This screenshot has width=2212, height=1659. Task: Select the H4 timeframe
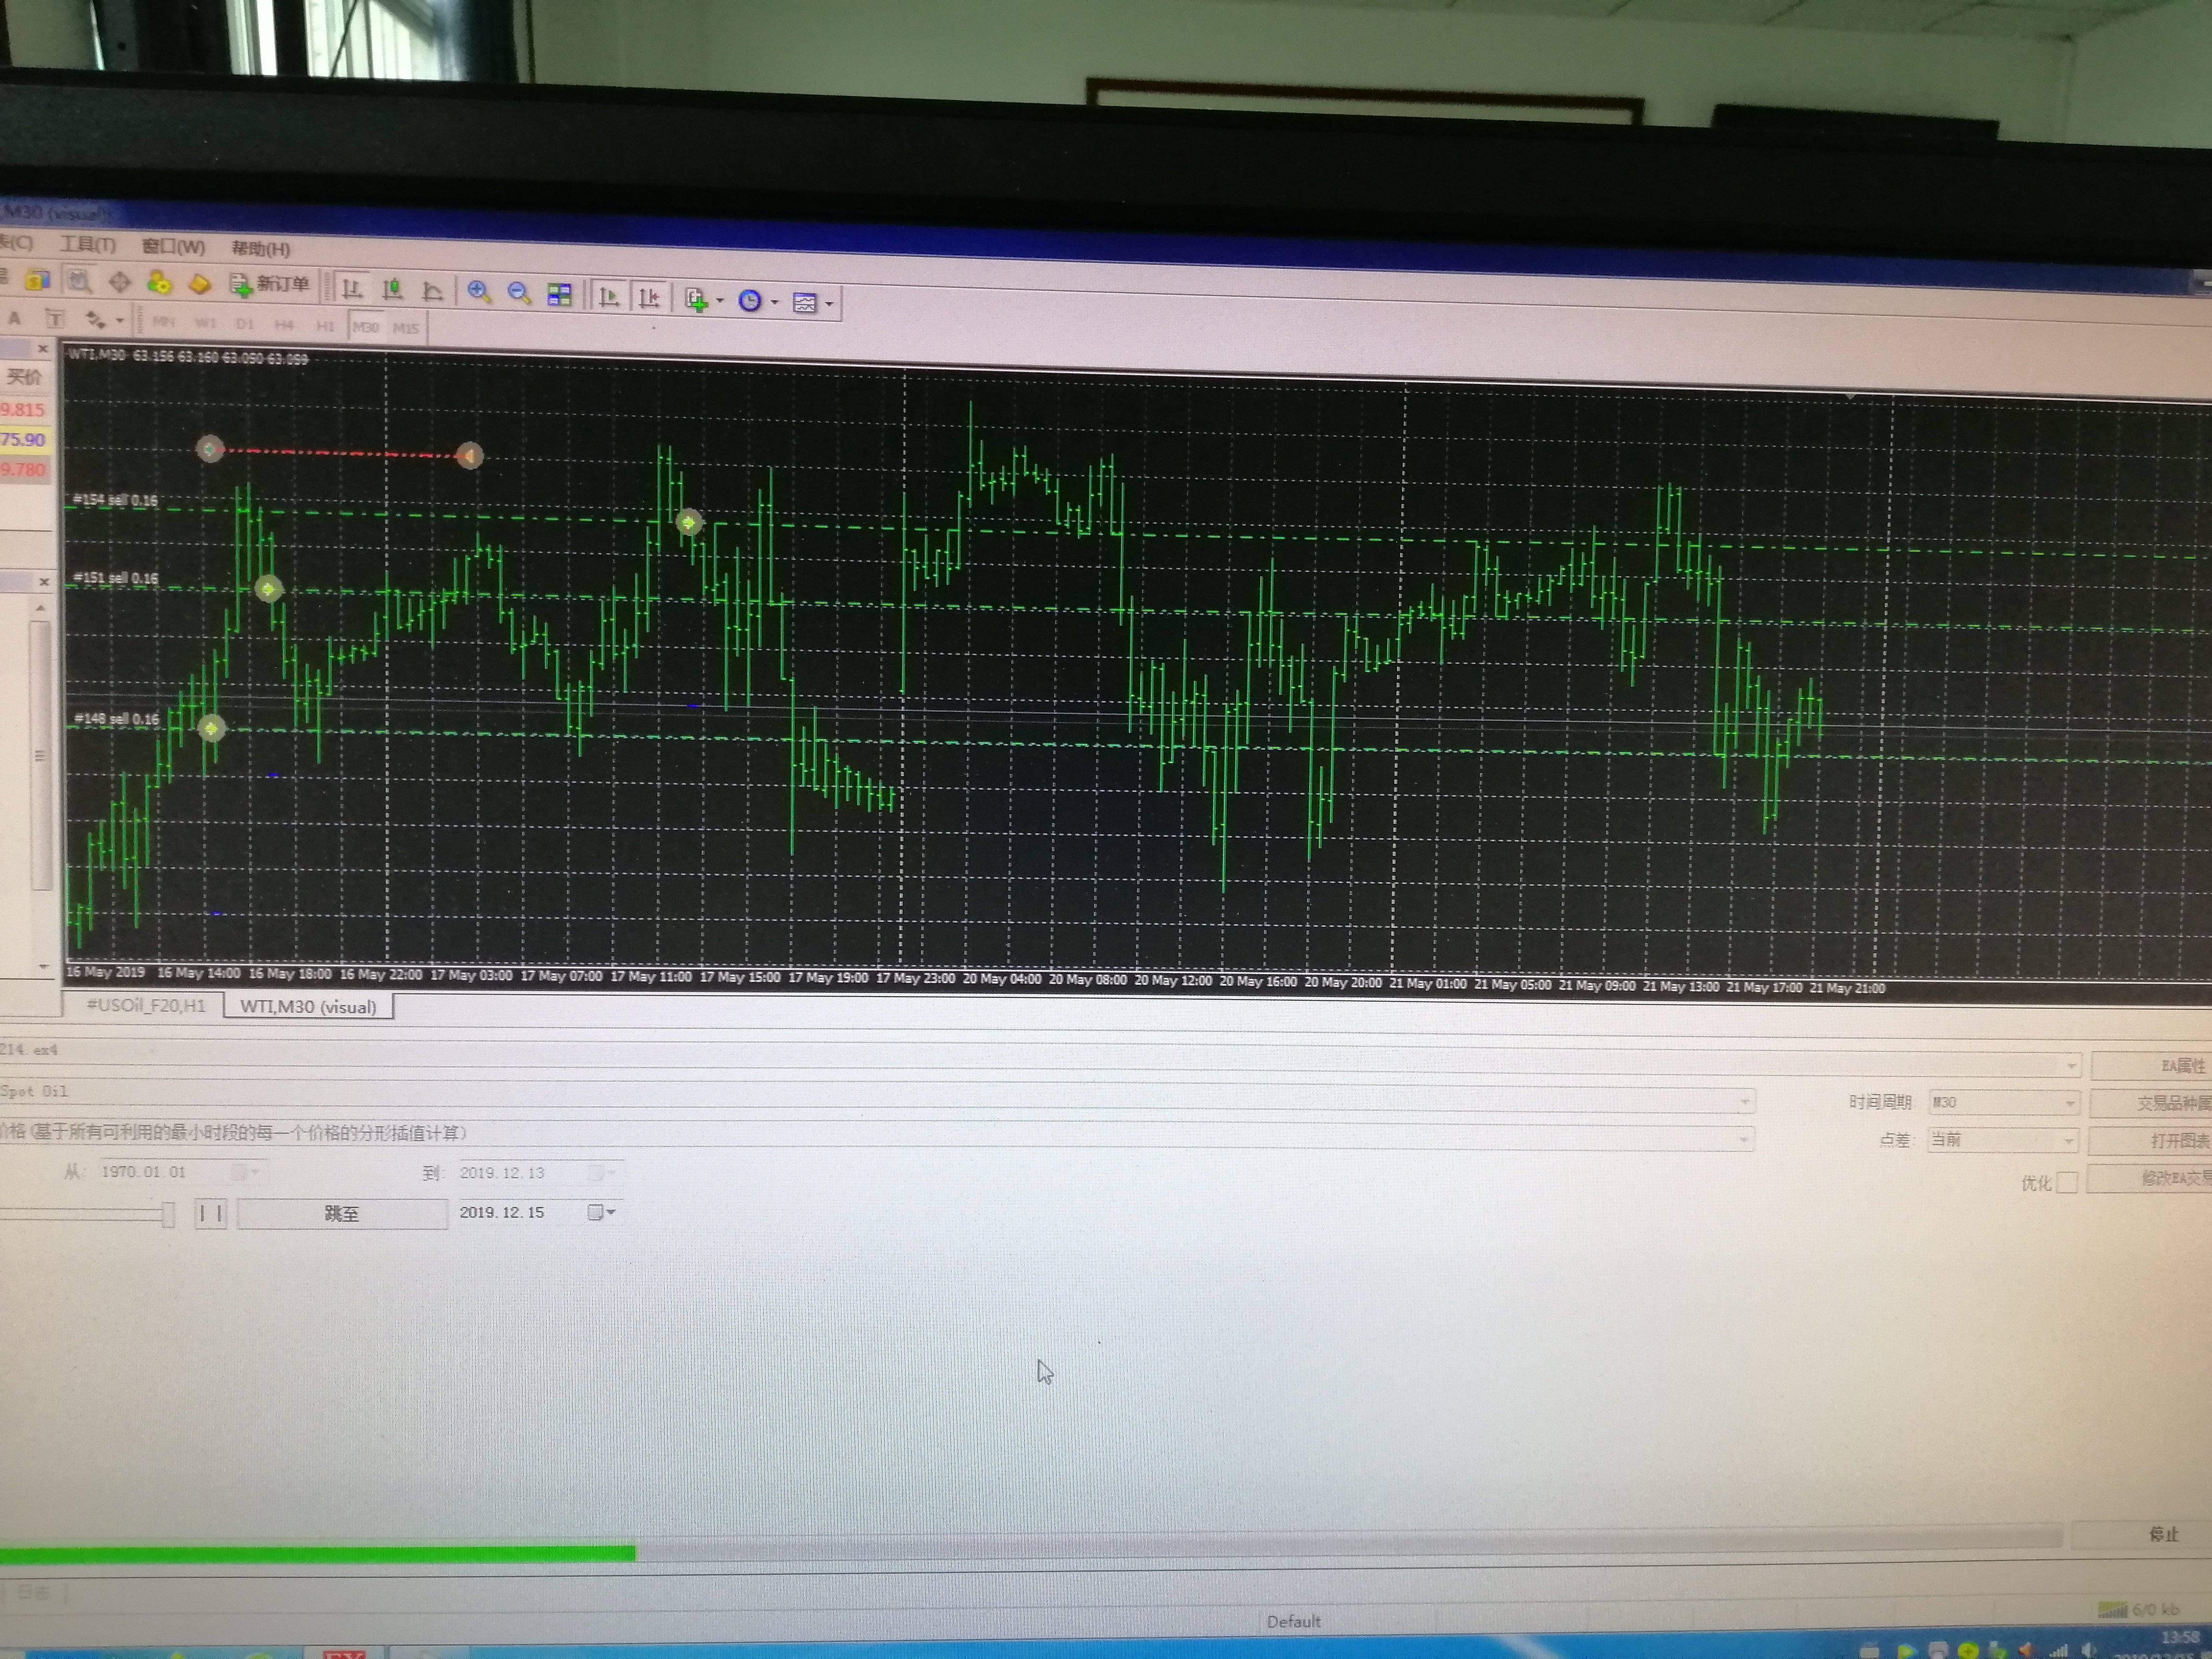pyautogui.click(x=285, y=325)
